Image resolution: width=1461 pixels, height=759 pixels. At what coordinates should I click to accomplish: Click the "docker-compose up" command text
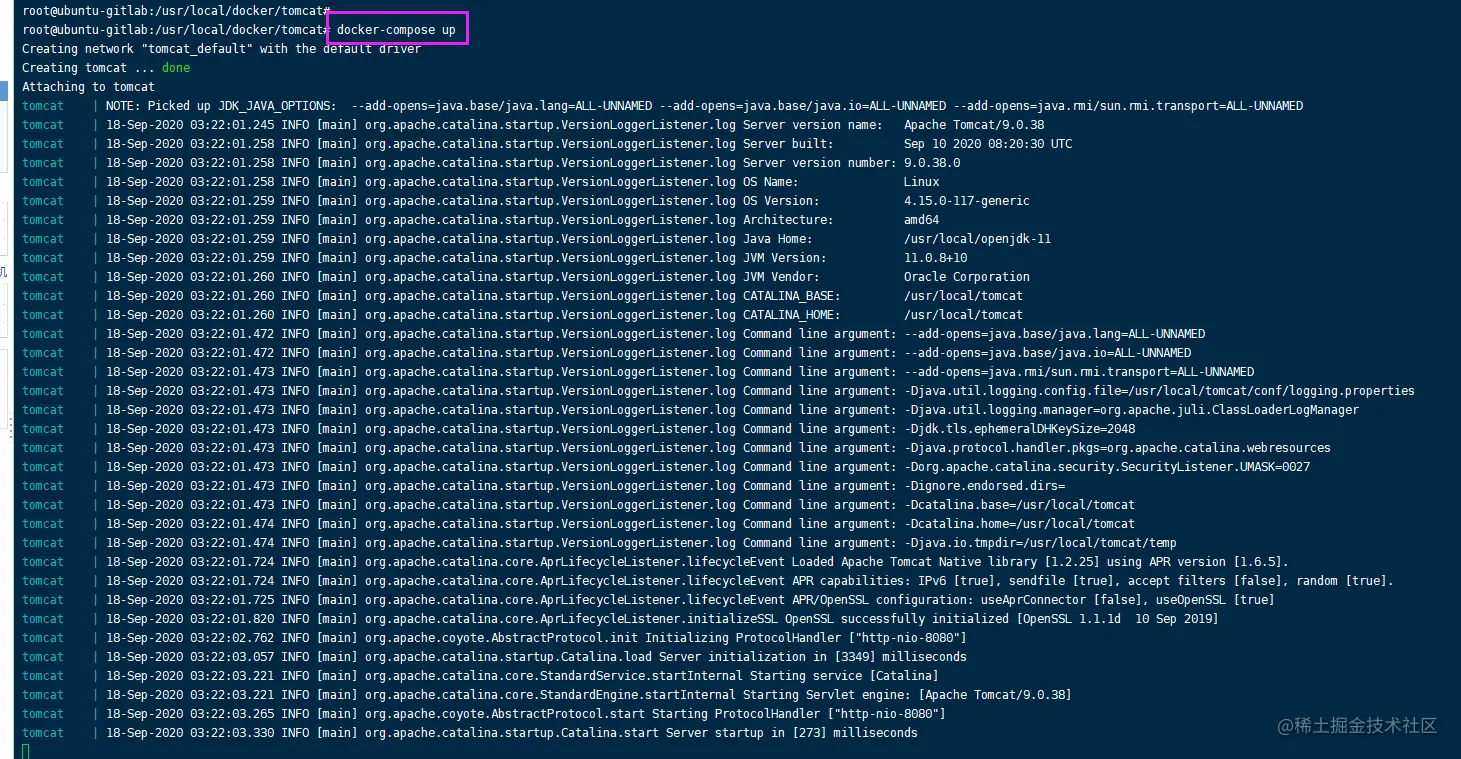[x=396, y=30]
